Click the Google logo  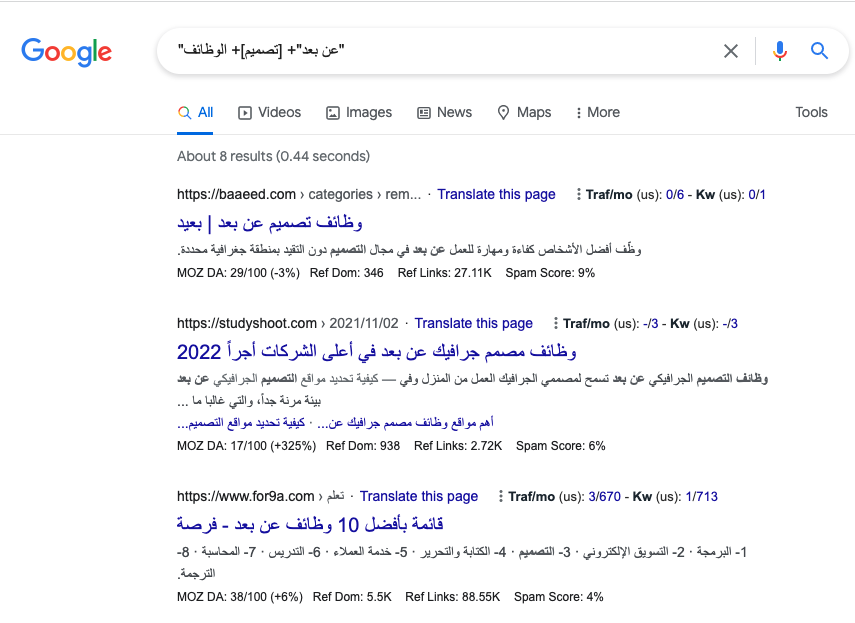[66, 52]
